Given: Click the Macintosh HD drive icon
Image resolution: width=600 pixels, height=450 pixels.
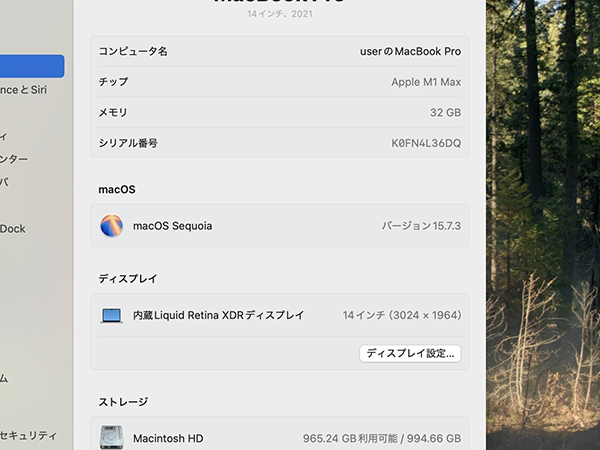Looking at the screenshot, I should pos(111,438).
